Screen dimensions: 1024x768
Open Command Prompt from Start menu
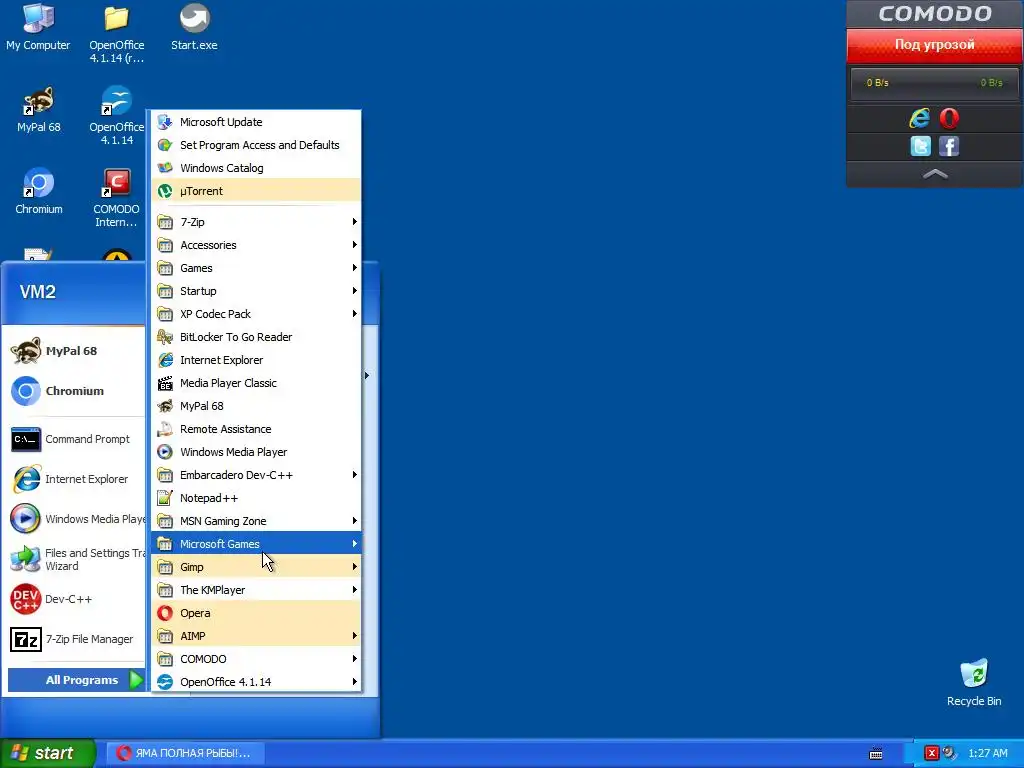click(76, 440)
